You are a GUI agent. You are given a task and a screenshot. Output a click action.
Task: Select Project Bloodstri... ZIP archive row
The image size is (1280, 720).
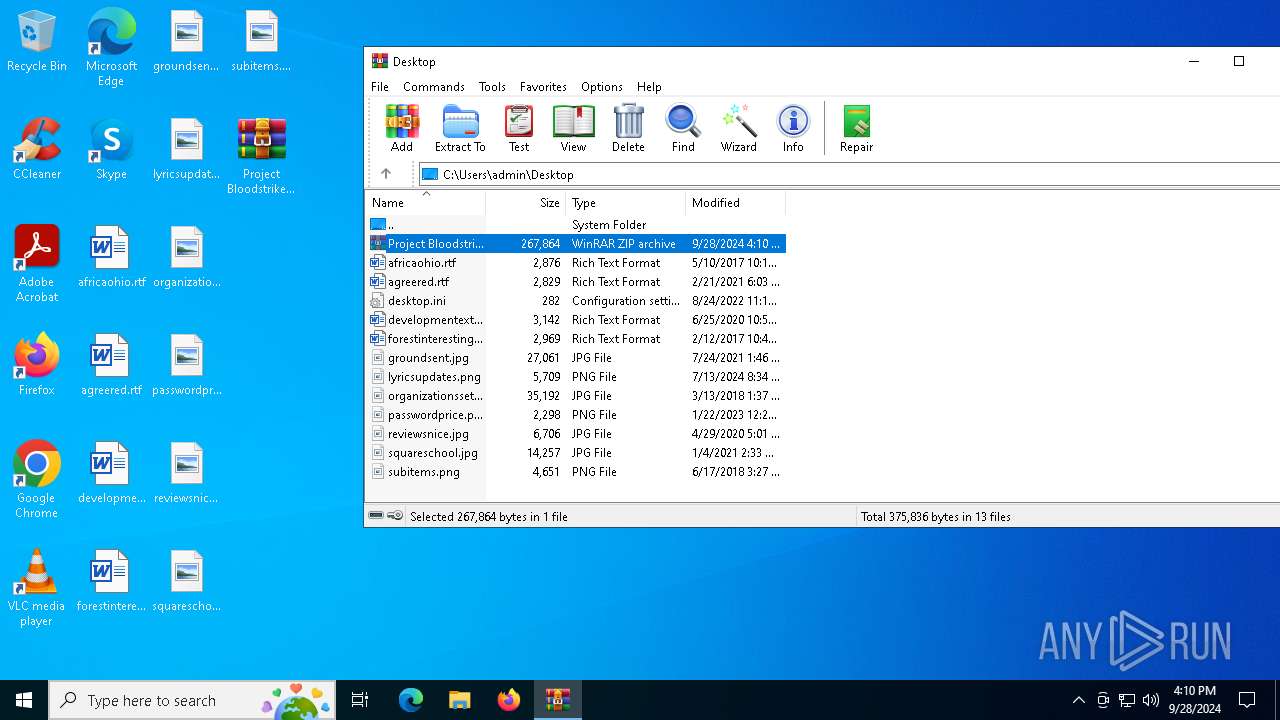(576, 244)
